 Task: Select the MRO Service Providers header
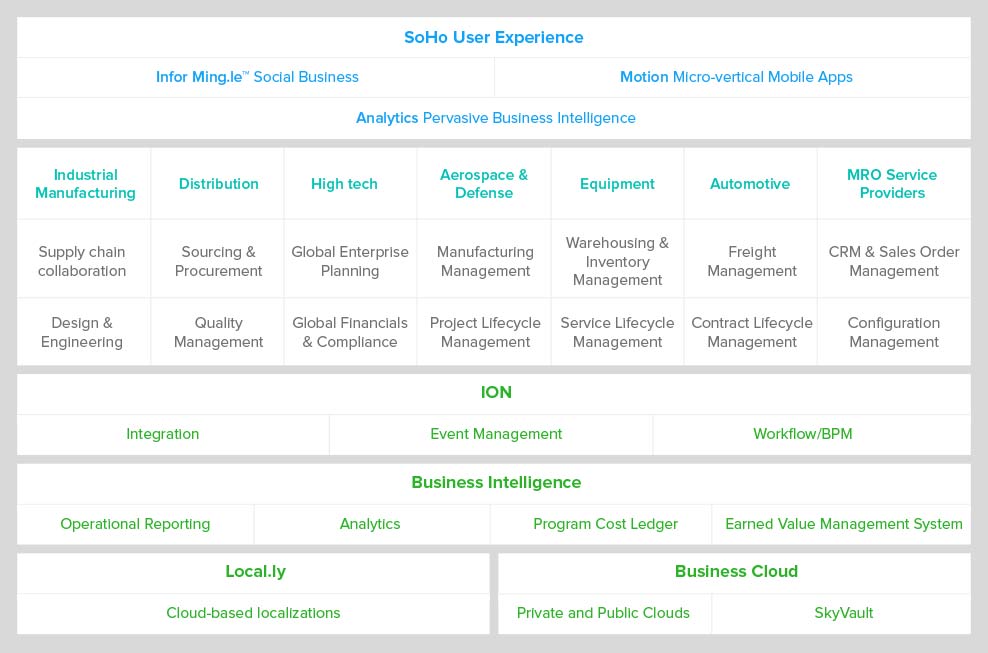click(892, 183)
